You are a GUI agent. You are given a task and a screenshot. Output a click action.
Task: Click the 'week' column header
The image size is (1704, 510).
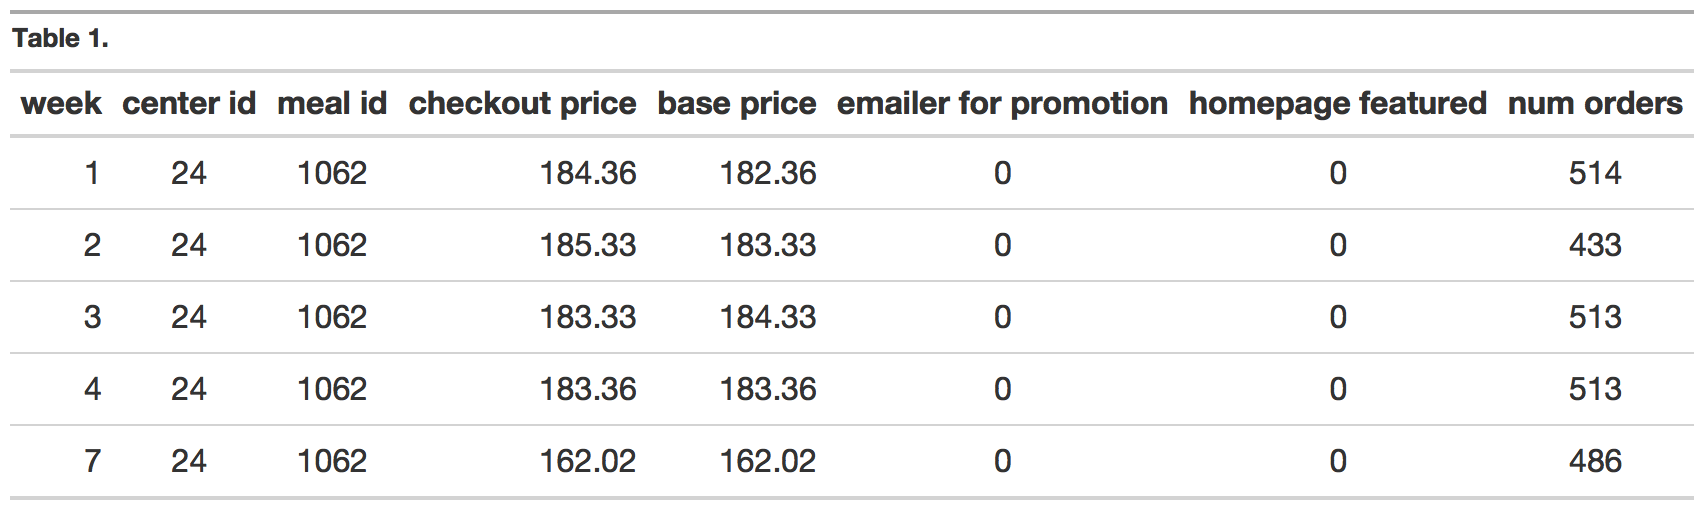(61, 104)
